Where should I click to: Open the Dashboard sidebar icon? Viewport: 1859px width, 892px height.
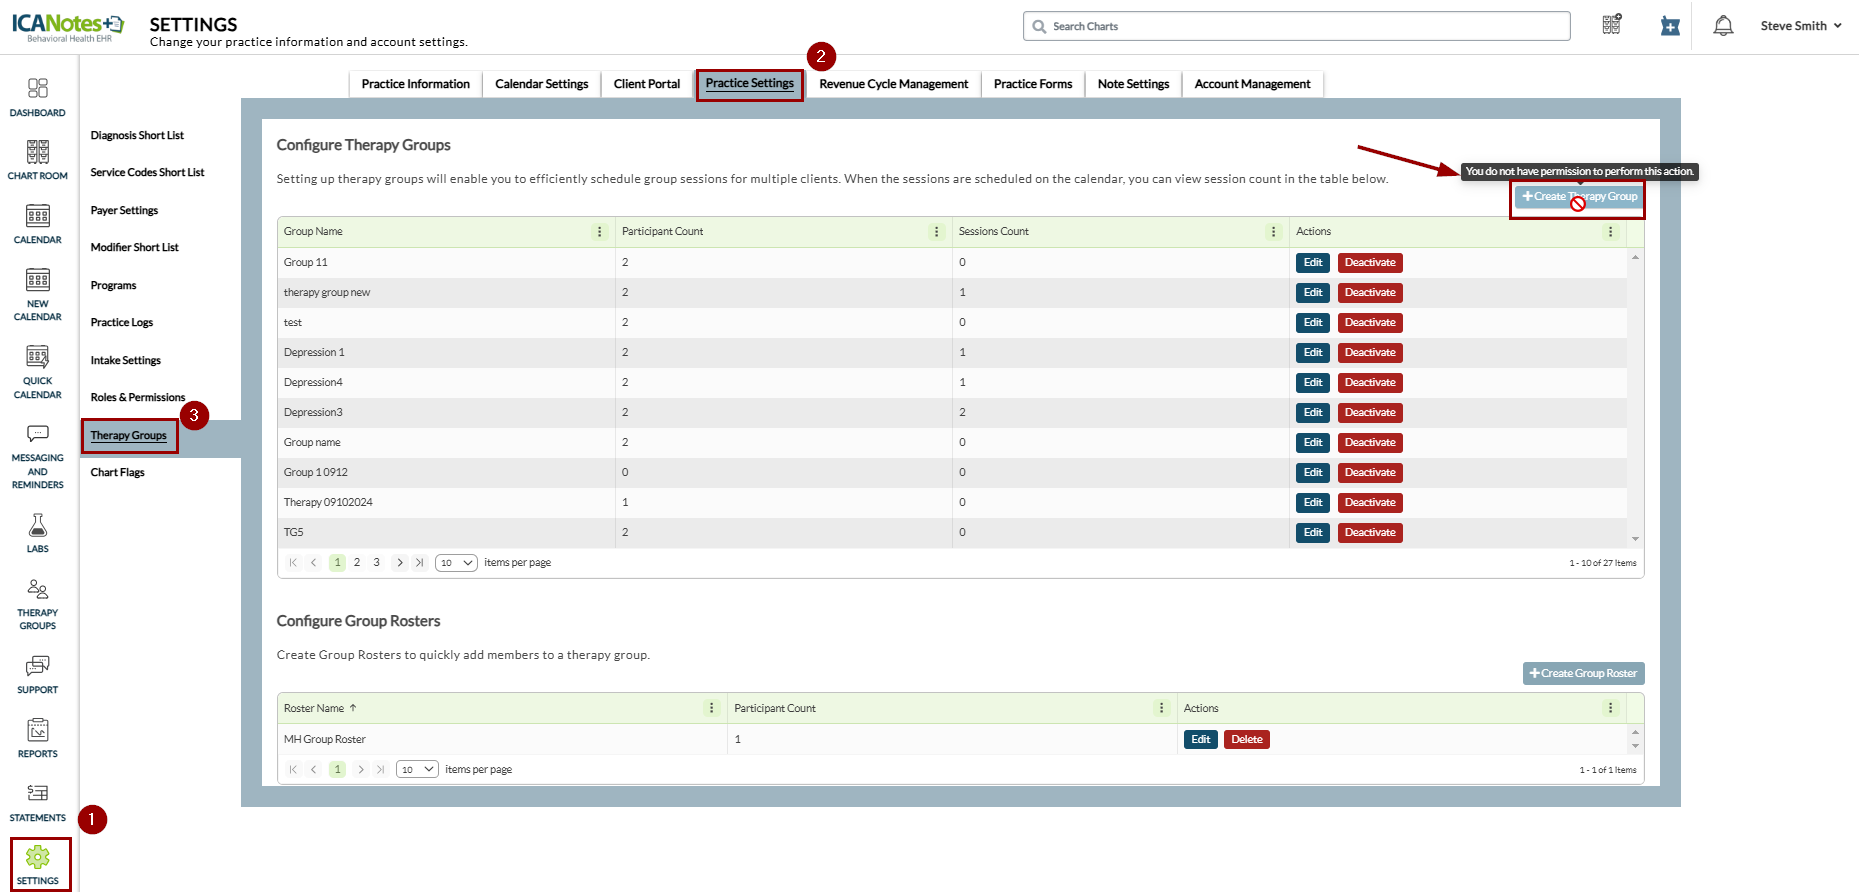coord(38,97)
